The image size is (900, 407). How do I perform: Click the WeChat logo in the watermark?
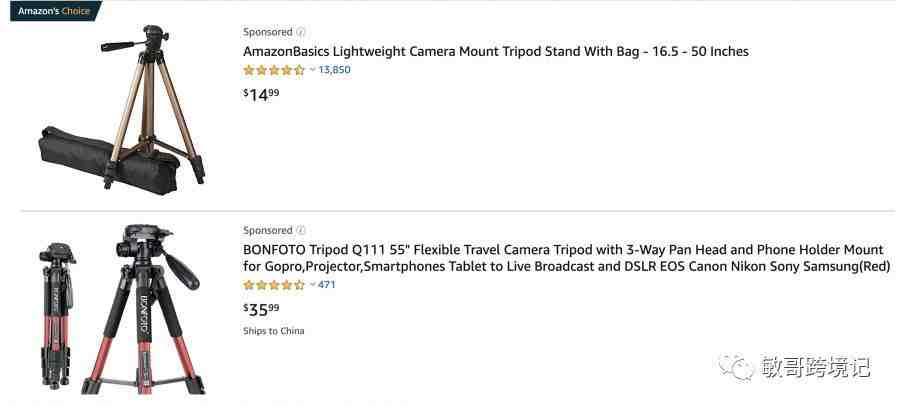(x=736, y=367)
